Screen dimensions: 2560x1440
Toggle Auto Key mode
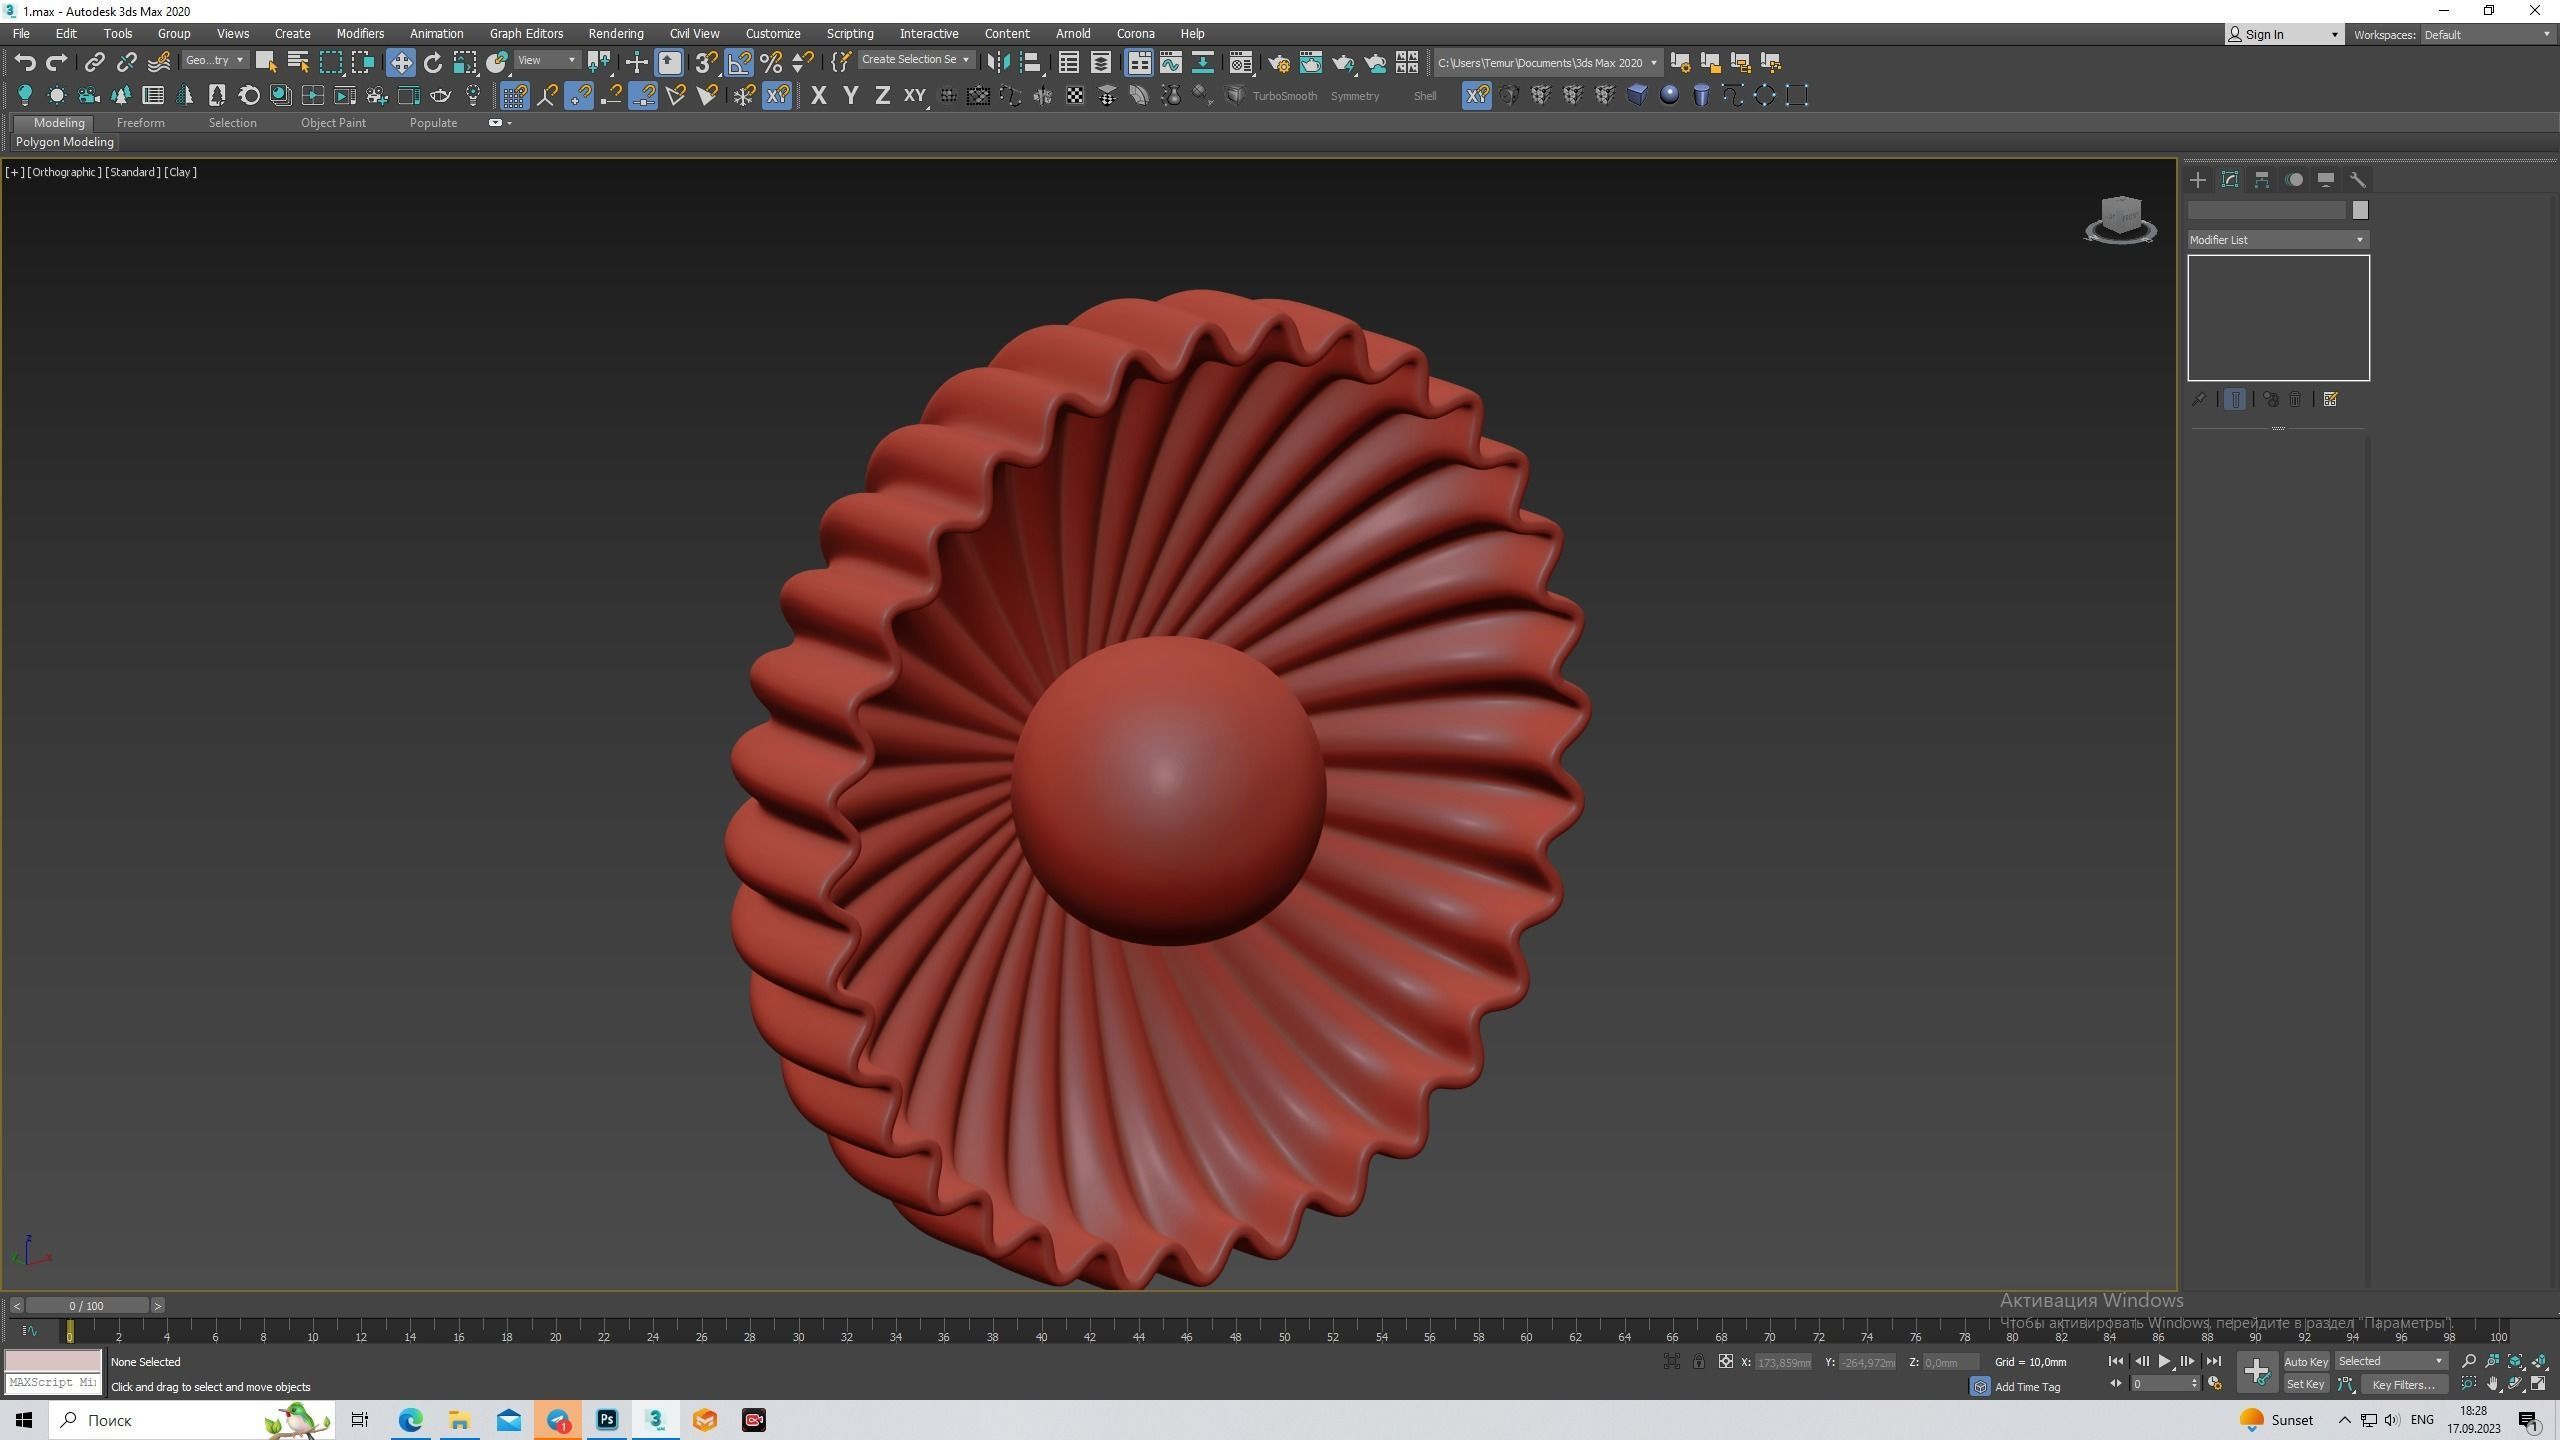(x=2306, y=1361)
